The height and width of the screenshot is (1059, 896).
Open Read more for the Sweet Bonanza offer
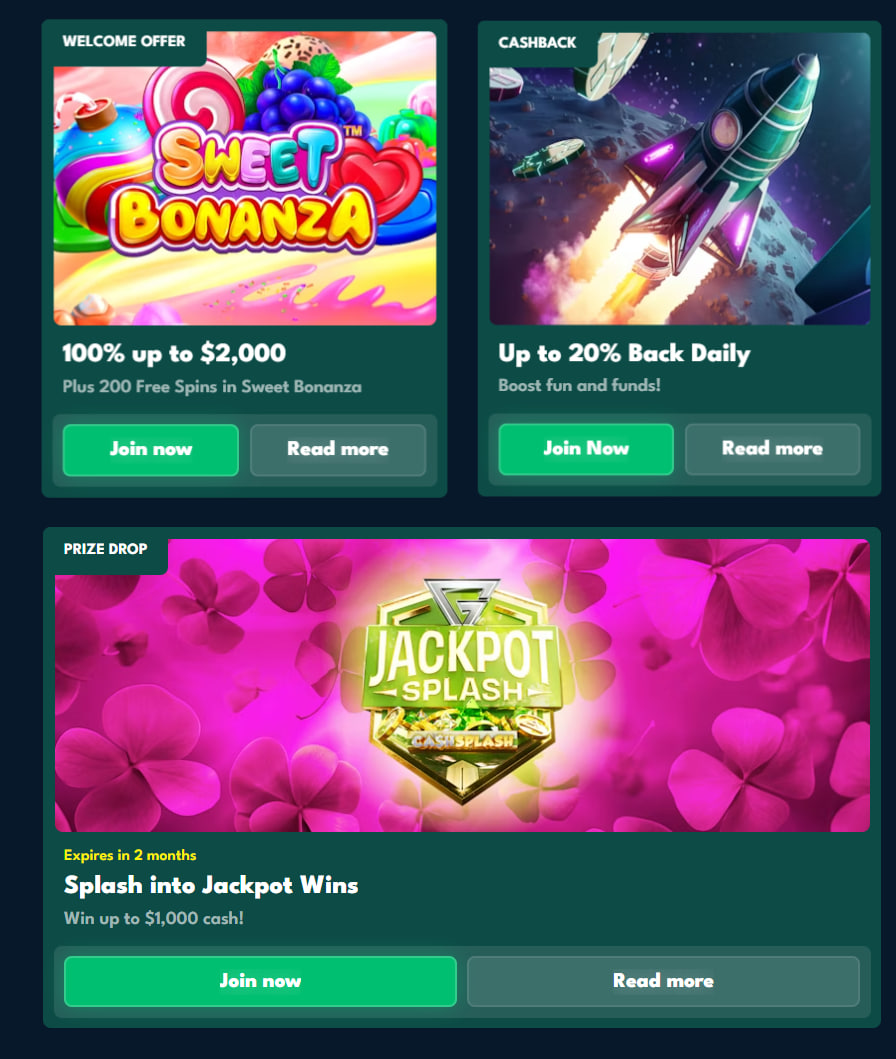coord(337,449)
